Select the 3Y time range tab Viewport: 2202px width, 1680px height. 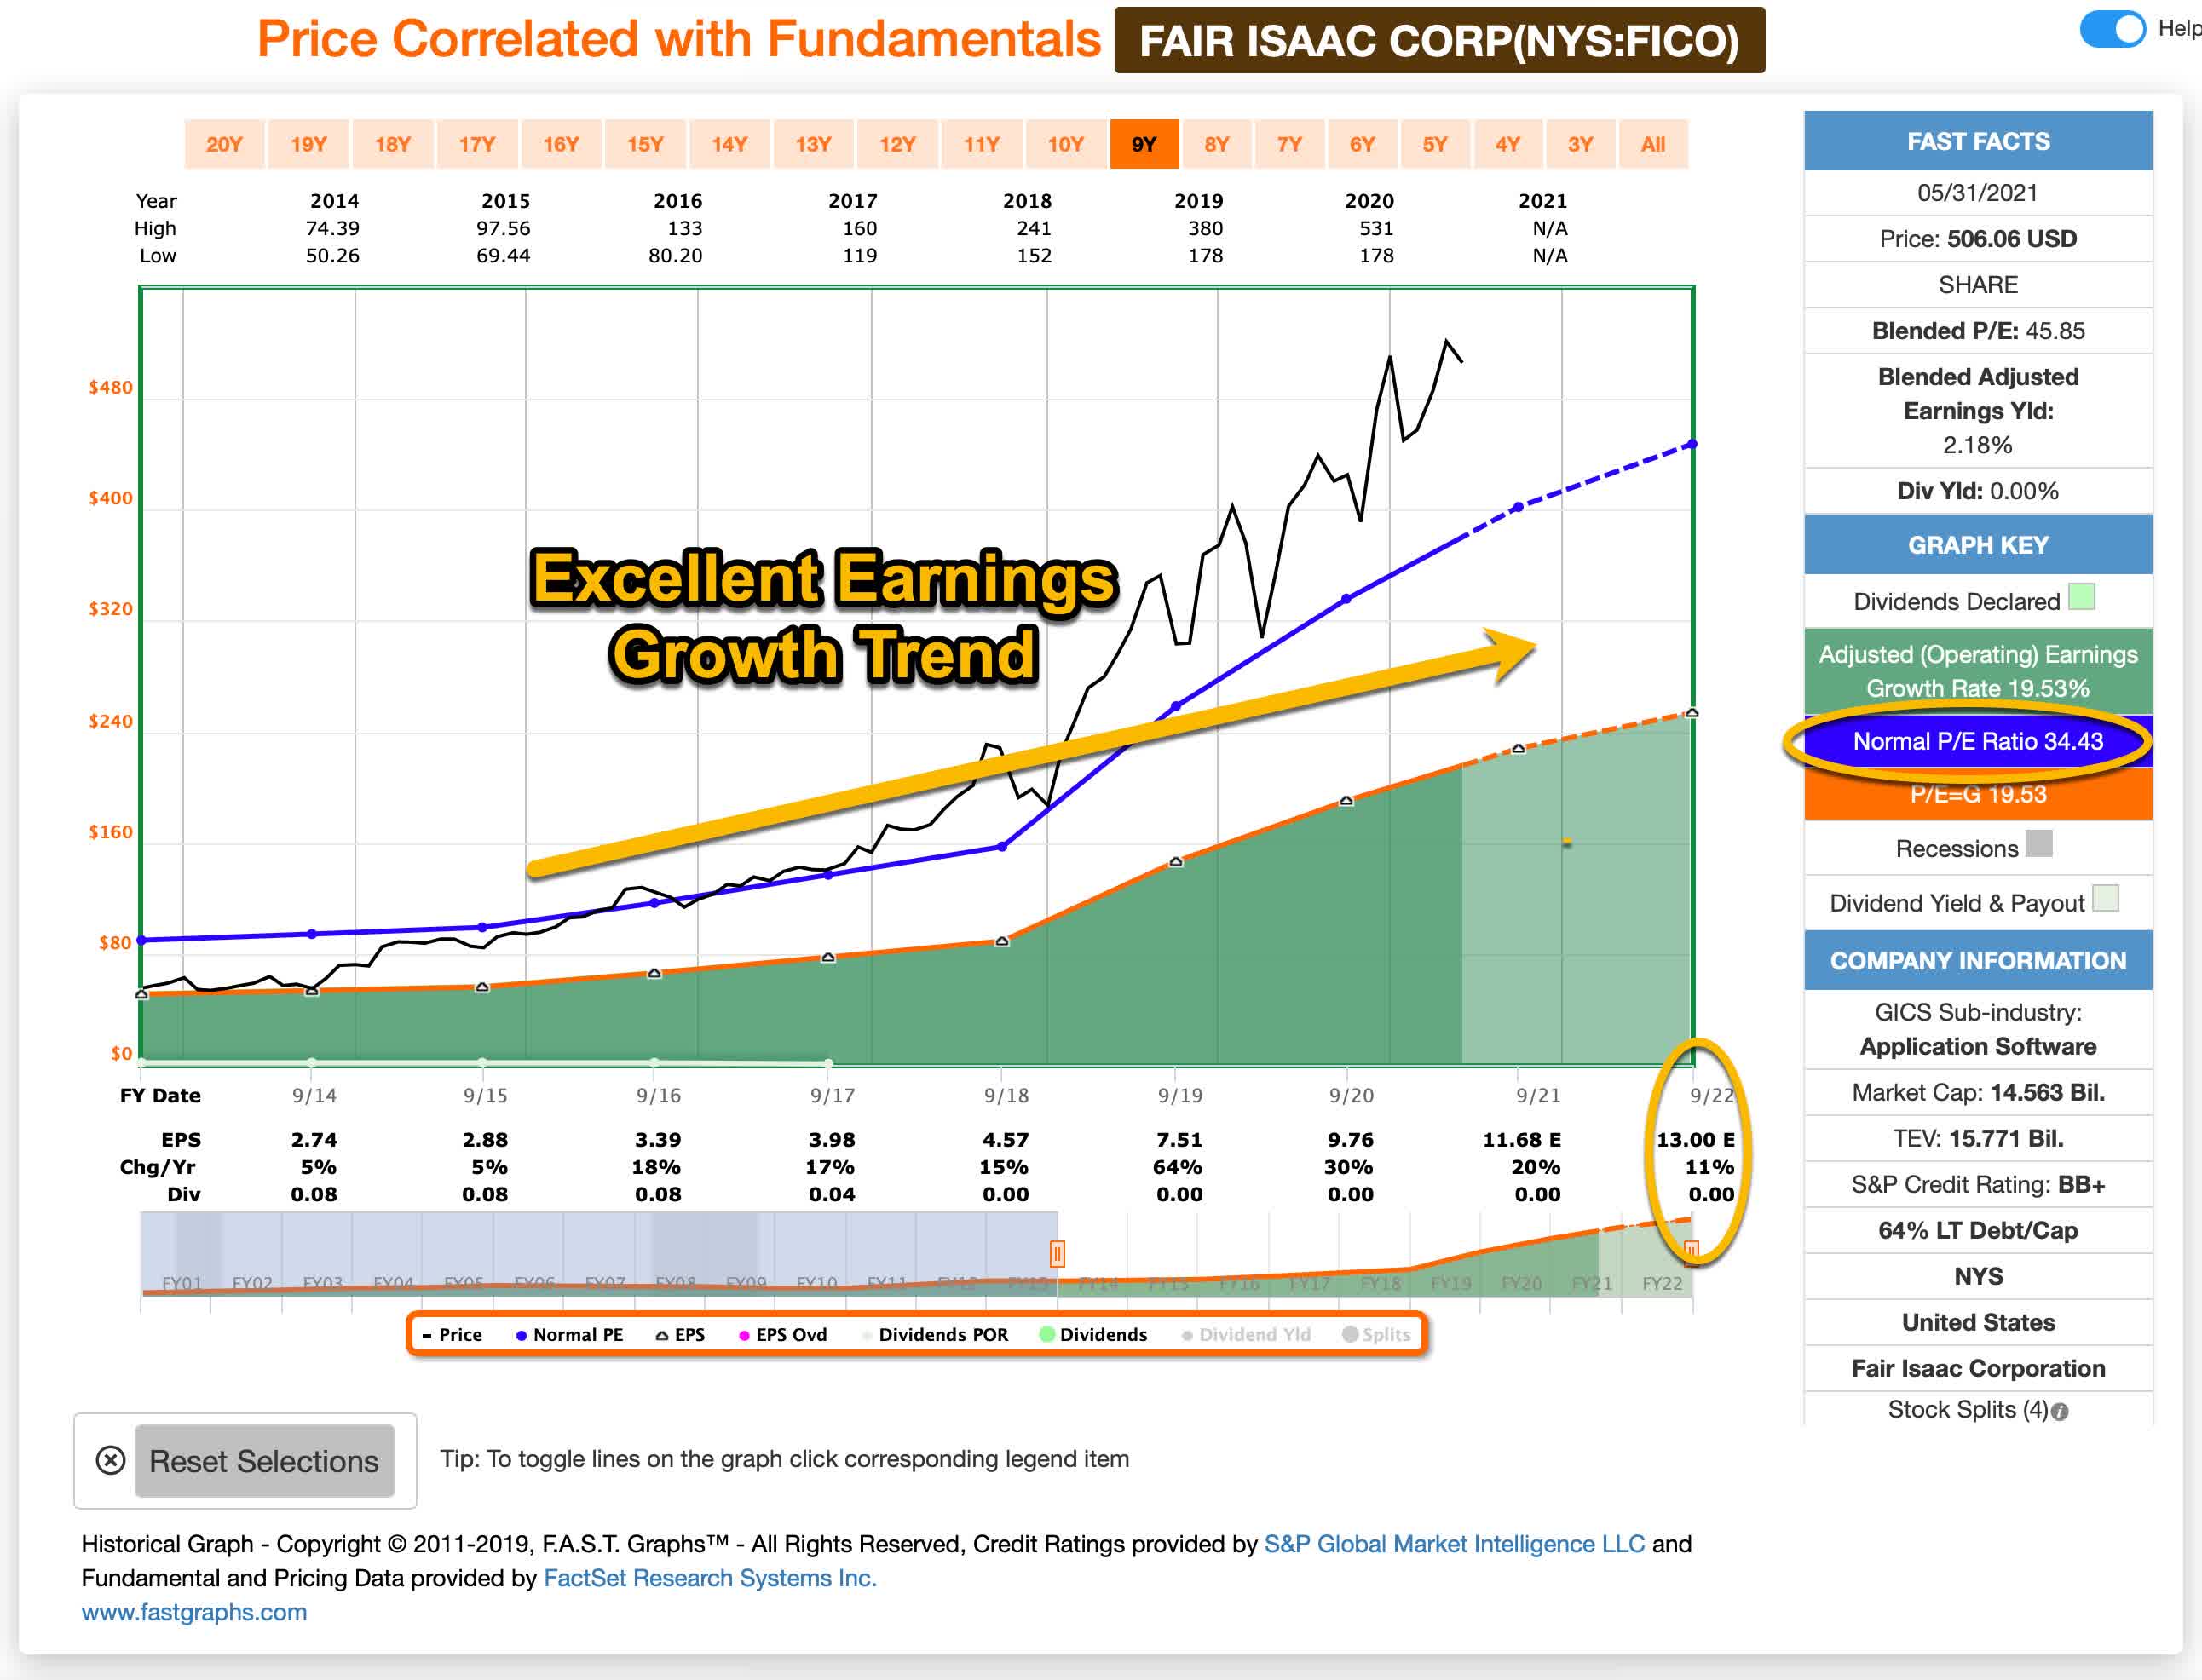pos(1580,144)
